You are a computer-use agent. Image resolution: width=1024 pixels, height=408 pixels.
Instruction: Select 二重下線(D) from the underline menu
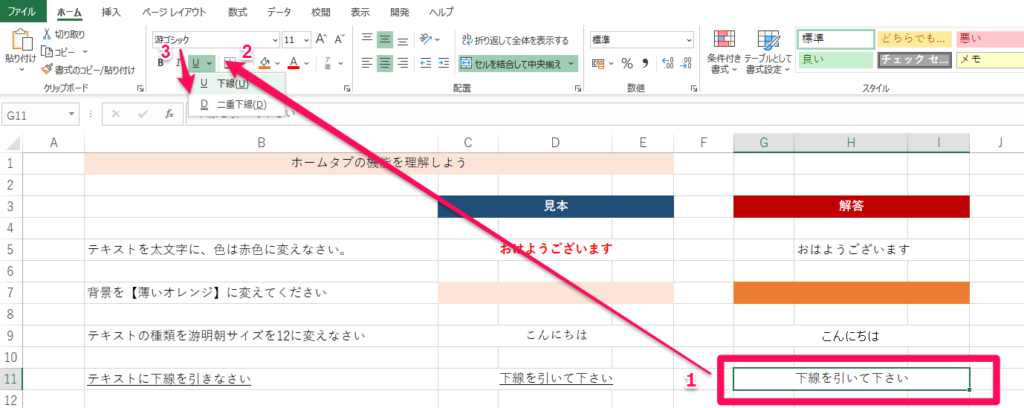(x=233, y=103)
